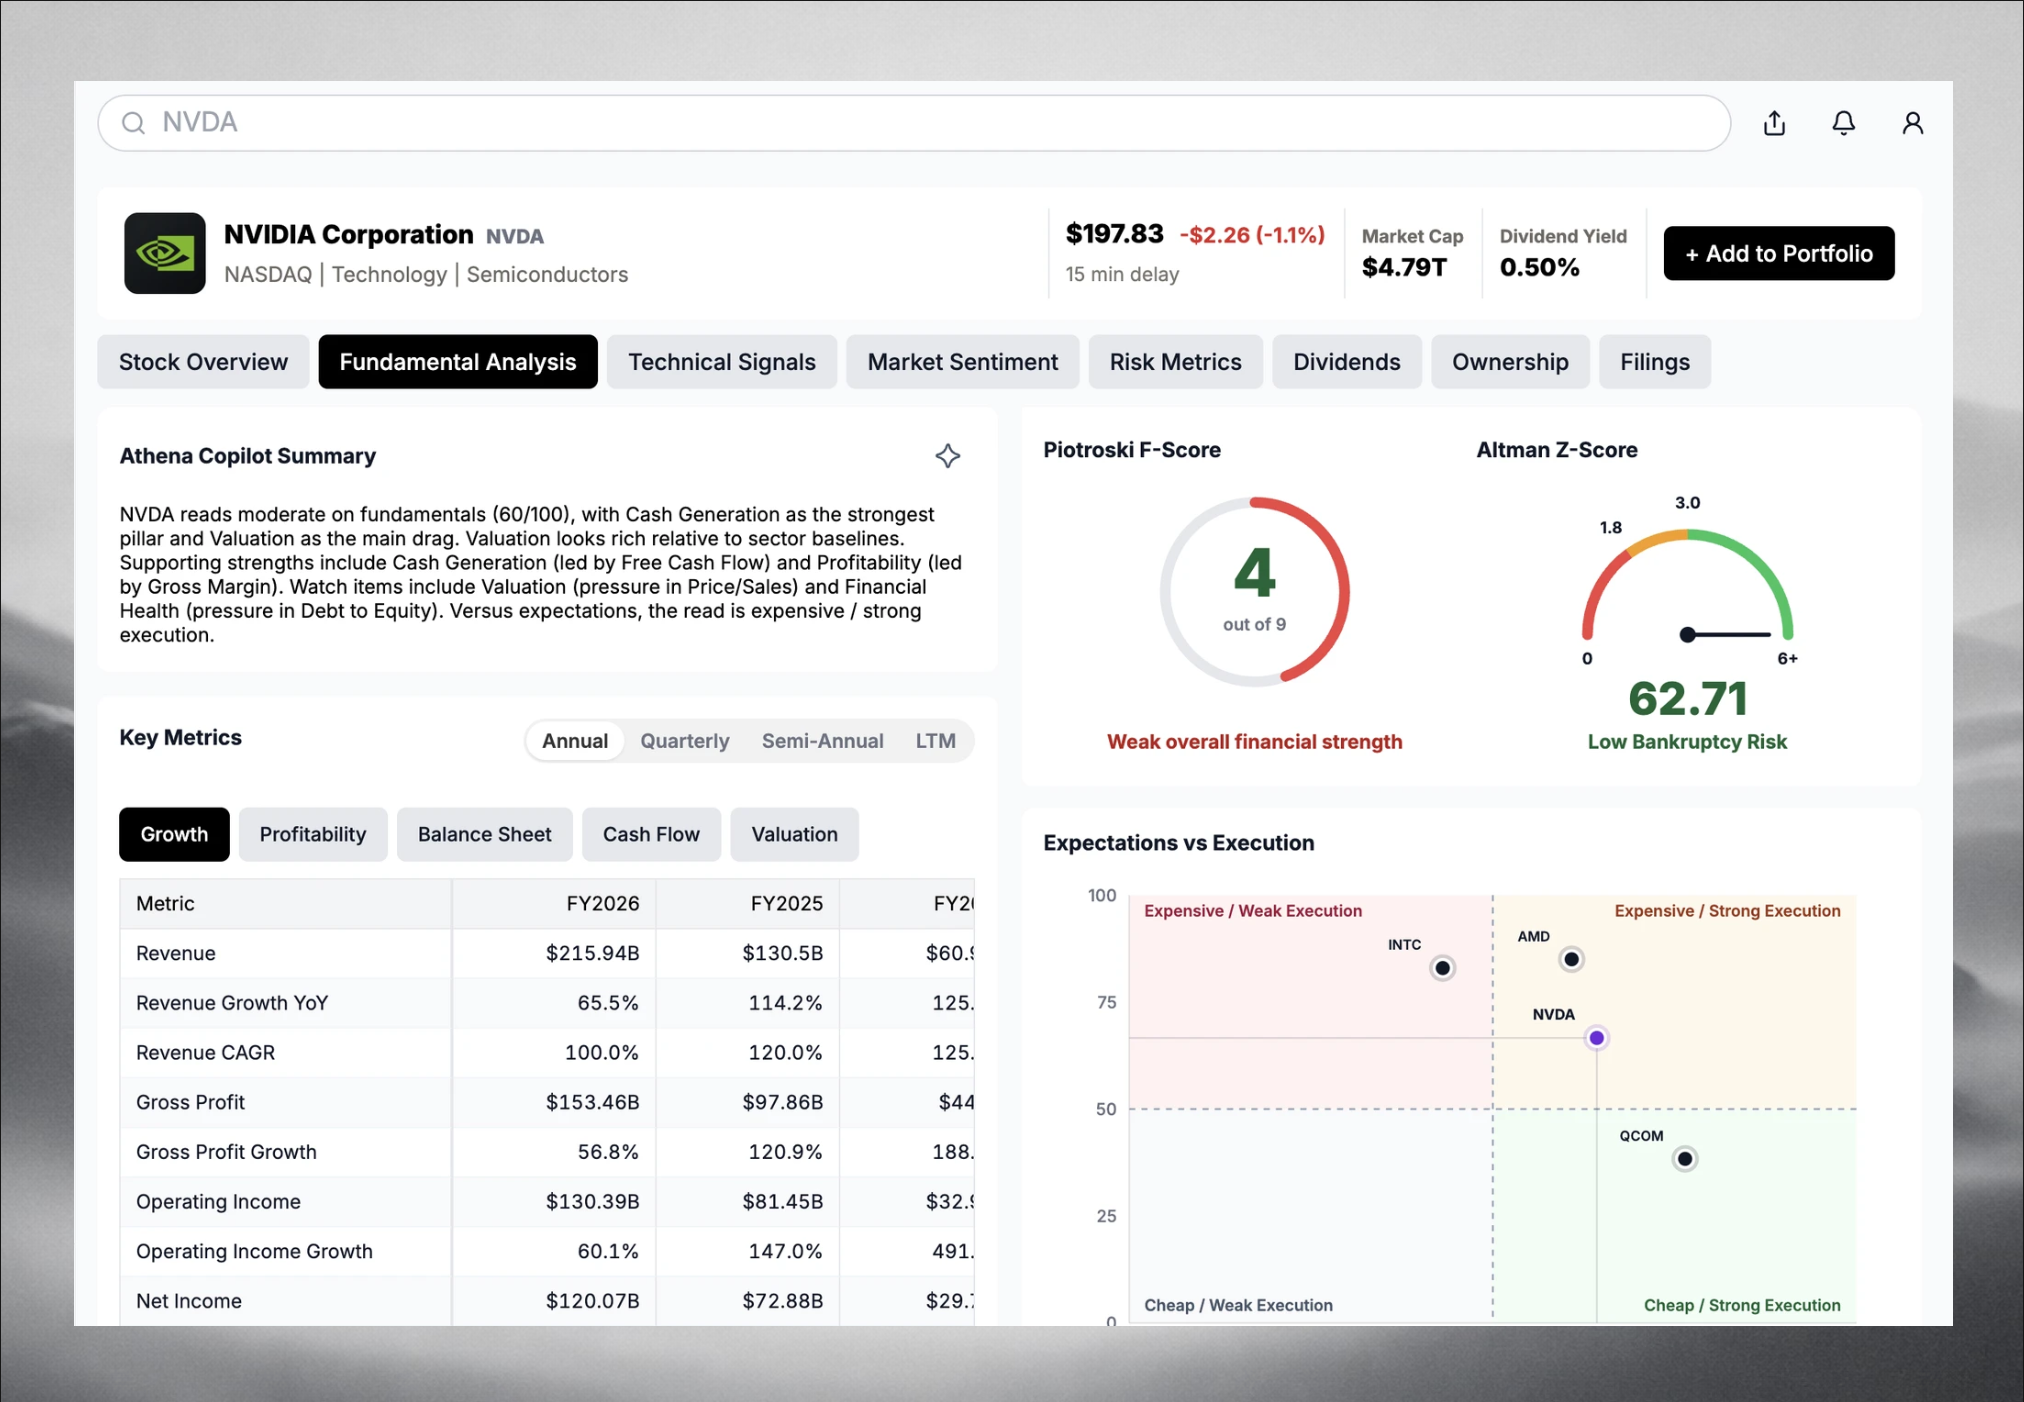Click the $197.83 share price
The image size is (2024, 1402).
coord(1114,234)
